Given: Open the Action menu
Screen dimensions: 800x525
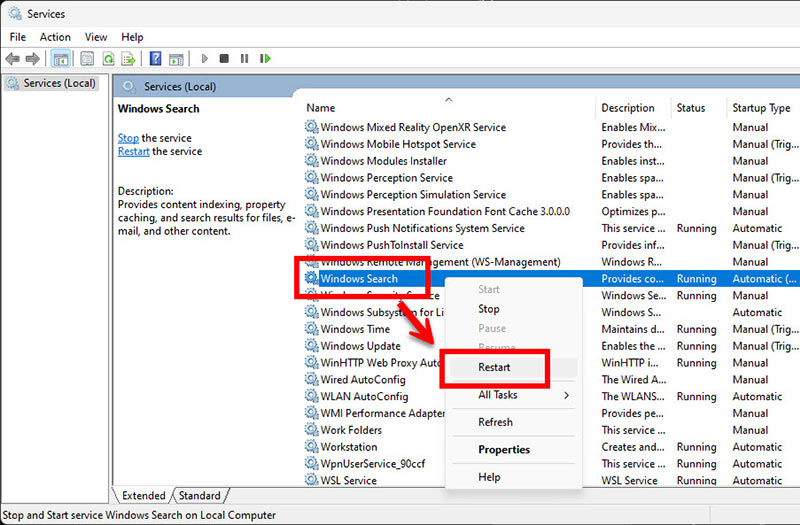Looking at the screenshot, I should [x=55, y=37].
